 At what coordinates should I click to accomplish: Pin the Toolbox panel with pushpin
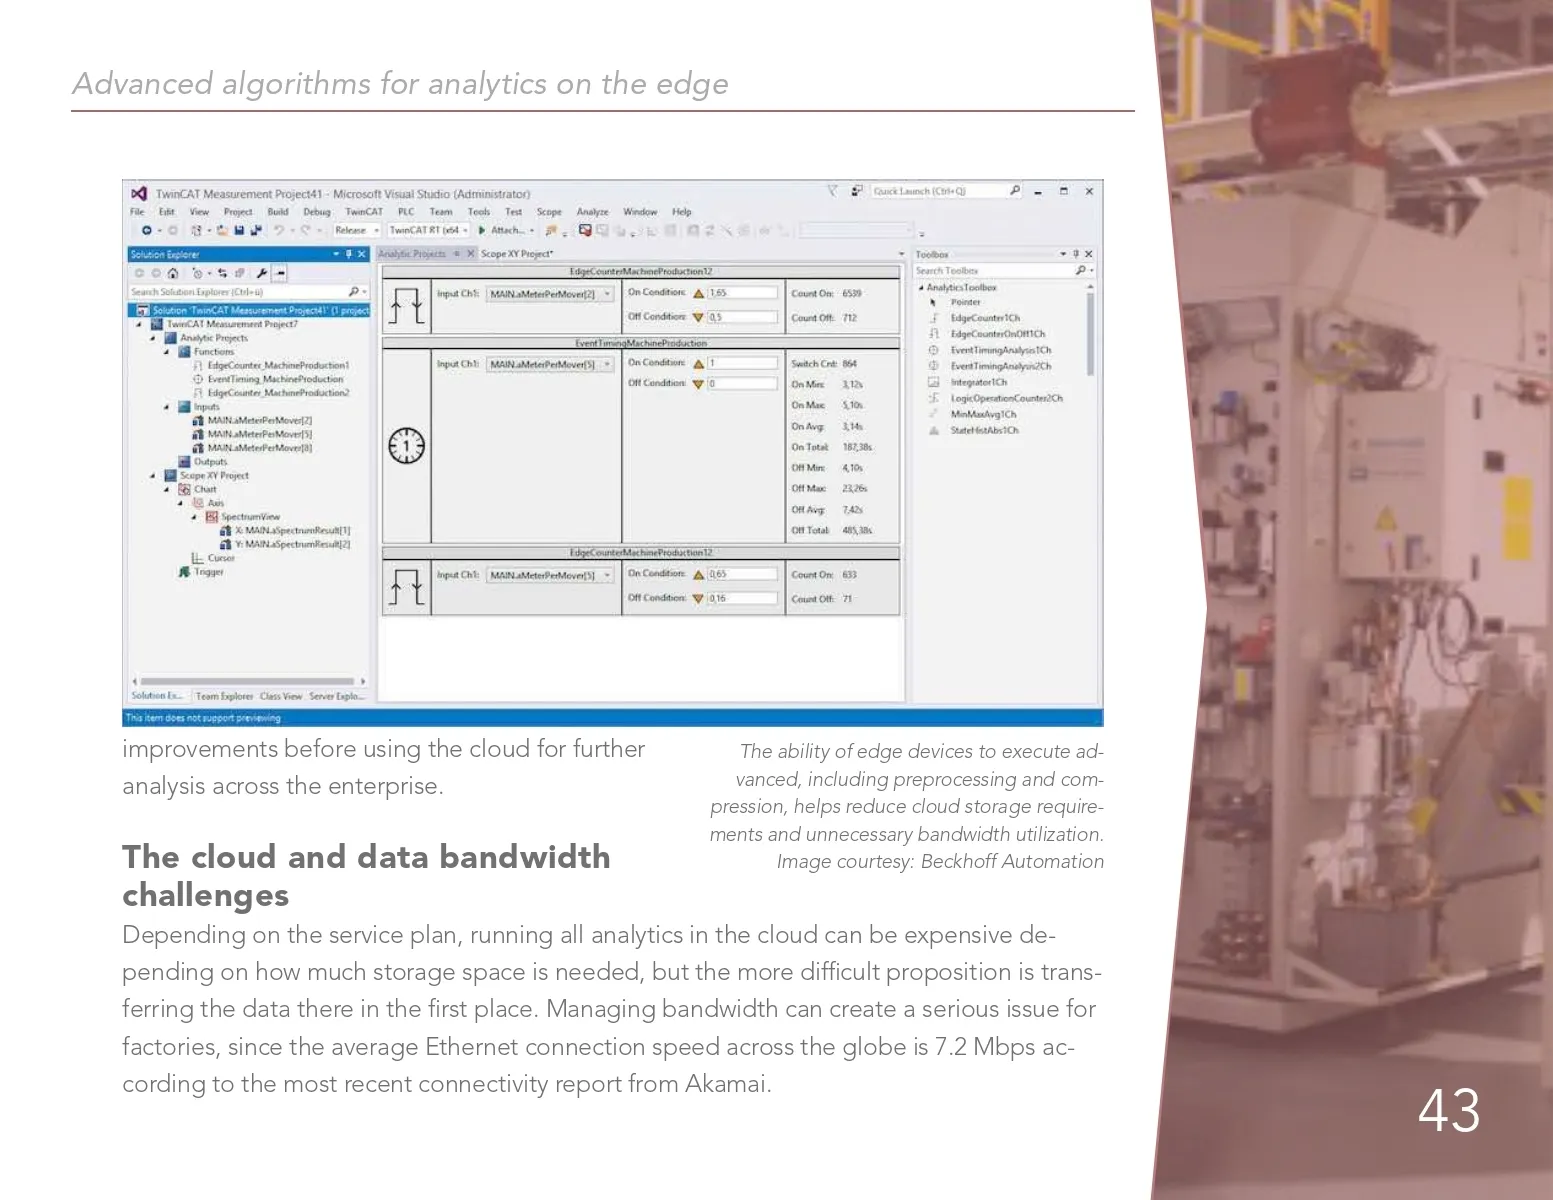(1076, 255)
